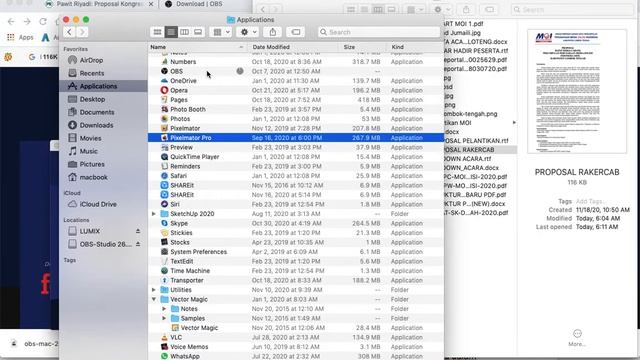The width and height of the screenshot is (640, 360).
Task: Click the PROPOSAL RAKERCAB preview thumbnail
Action: click(x=577, y=91)
